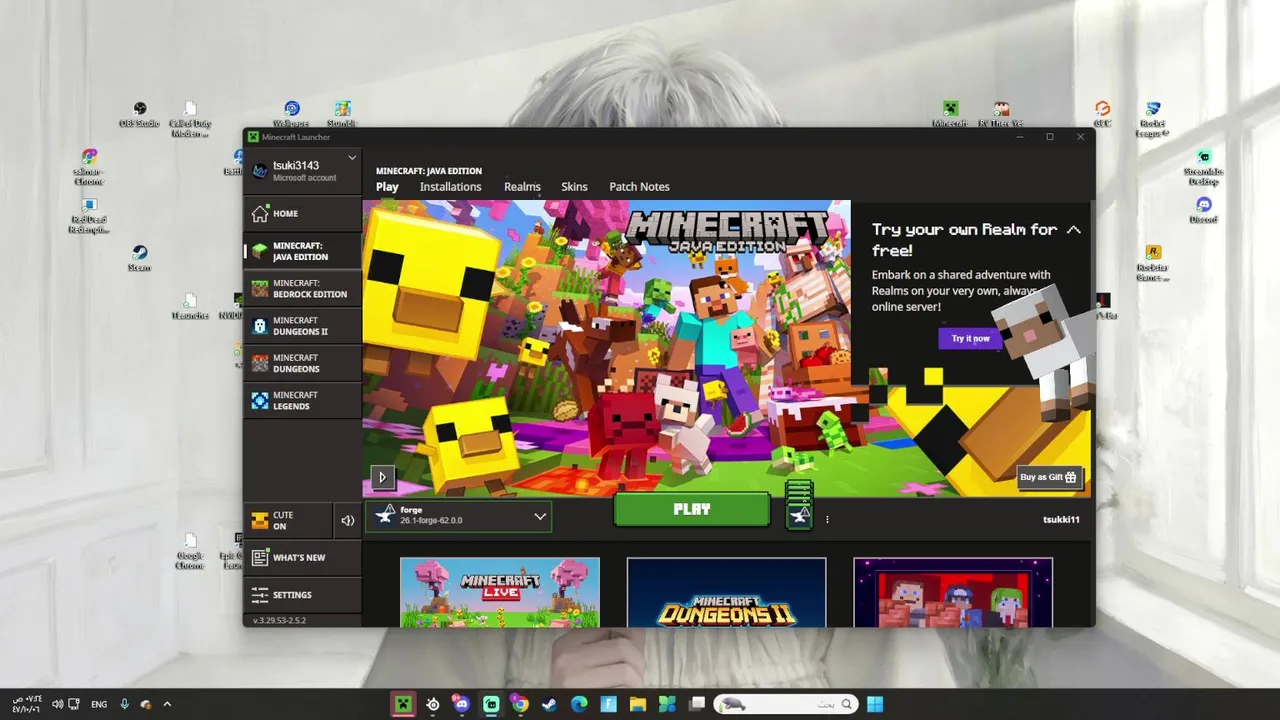Open Discord desktop shortcut
Image resolution: width=1280 pixels, height=720 pixels.
tap(1204, 210)
